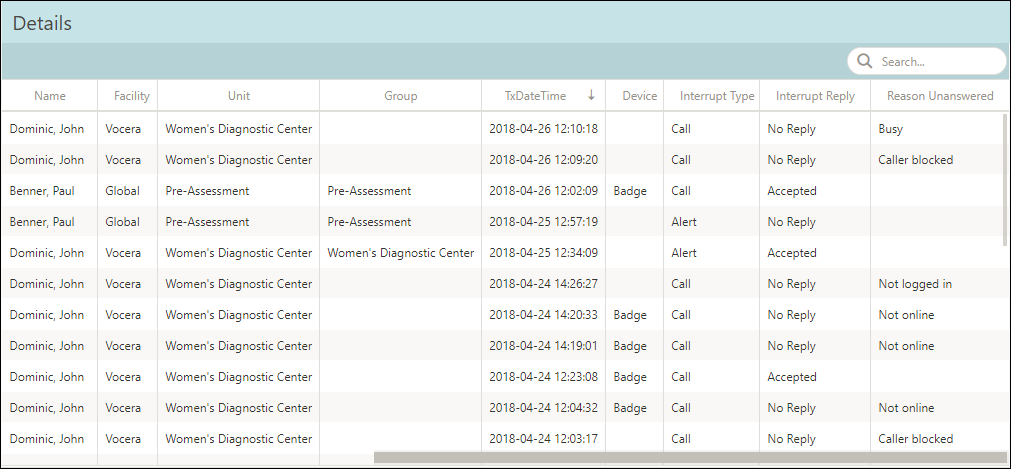Click the vertical scrollbar thumb
Viewport: 1011px width, 469px height.
coord(1006,179)
